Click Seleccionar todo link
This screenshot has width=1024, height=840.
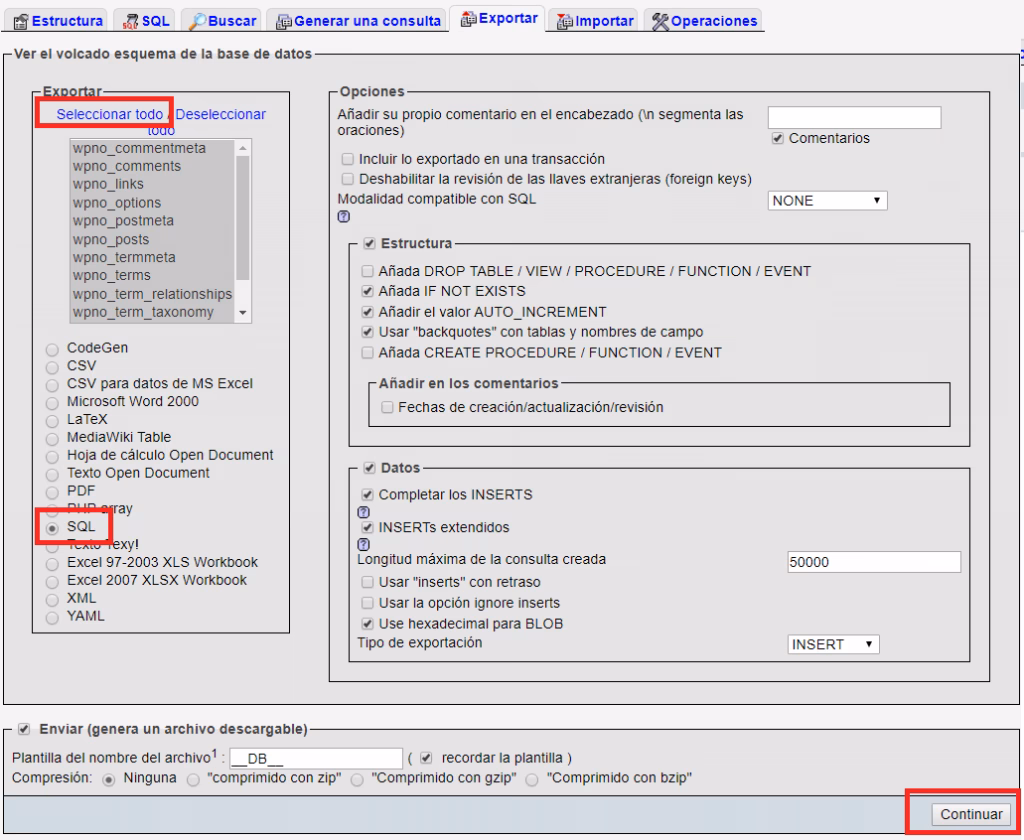(x=109, y=114)
